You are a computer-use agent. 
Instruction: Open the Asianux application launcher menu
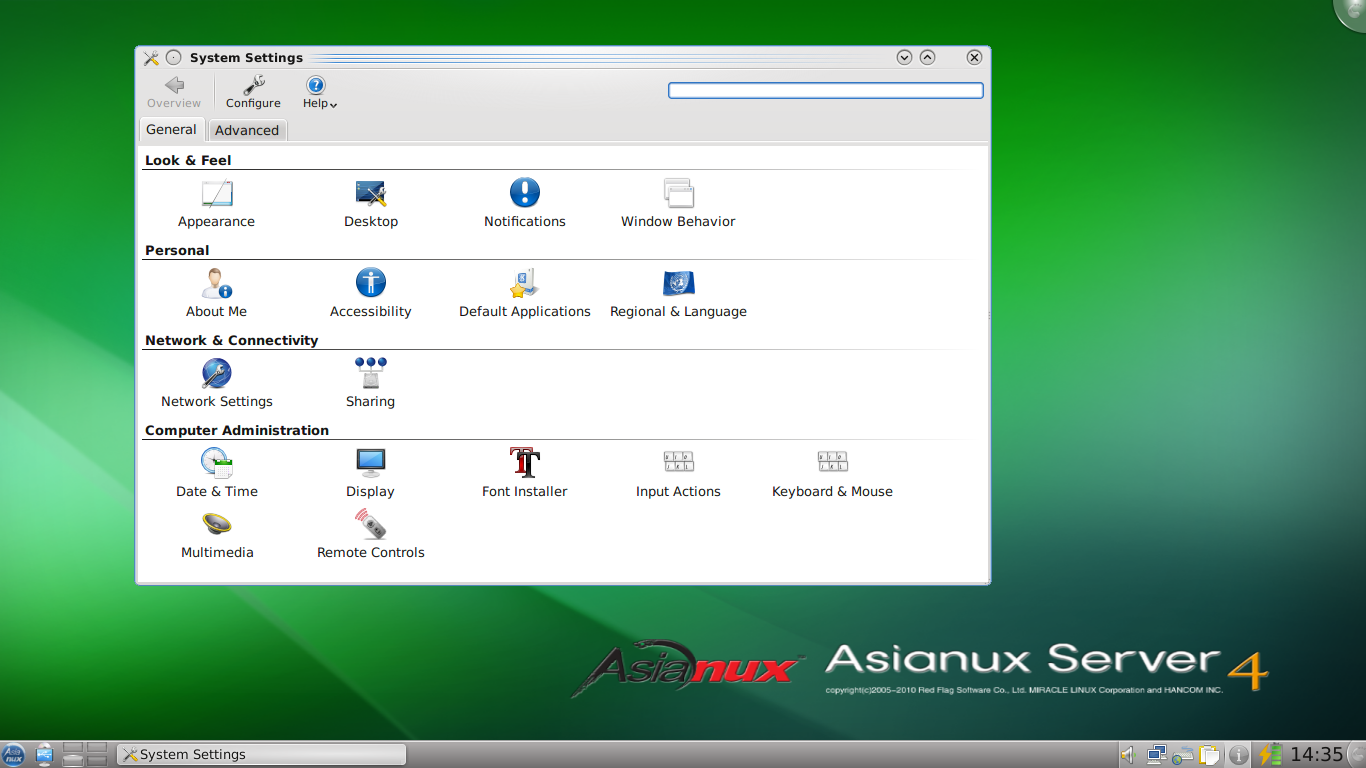point(13,754)
